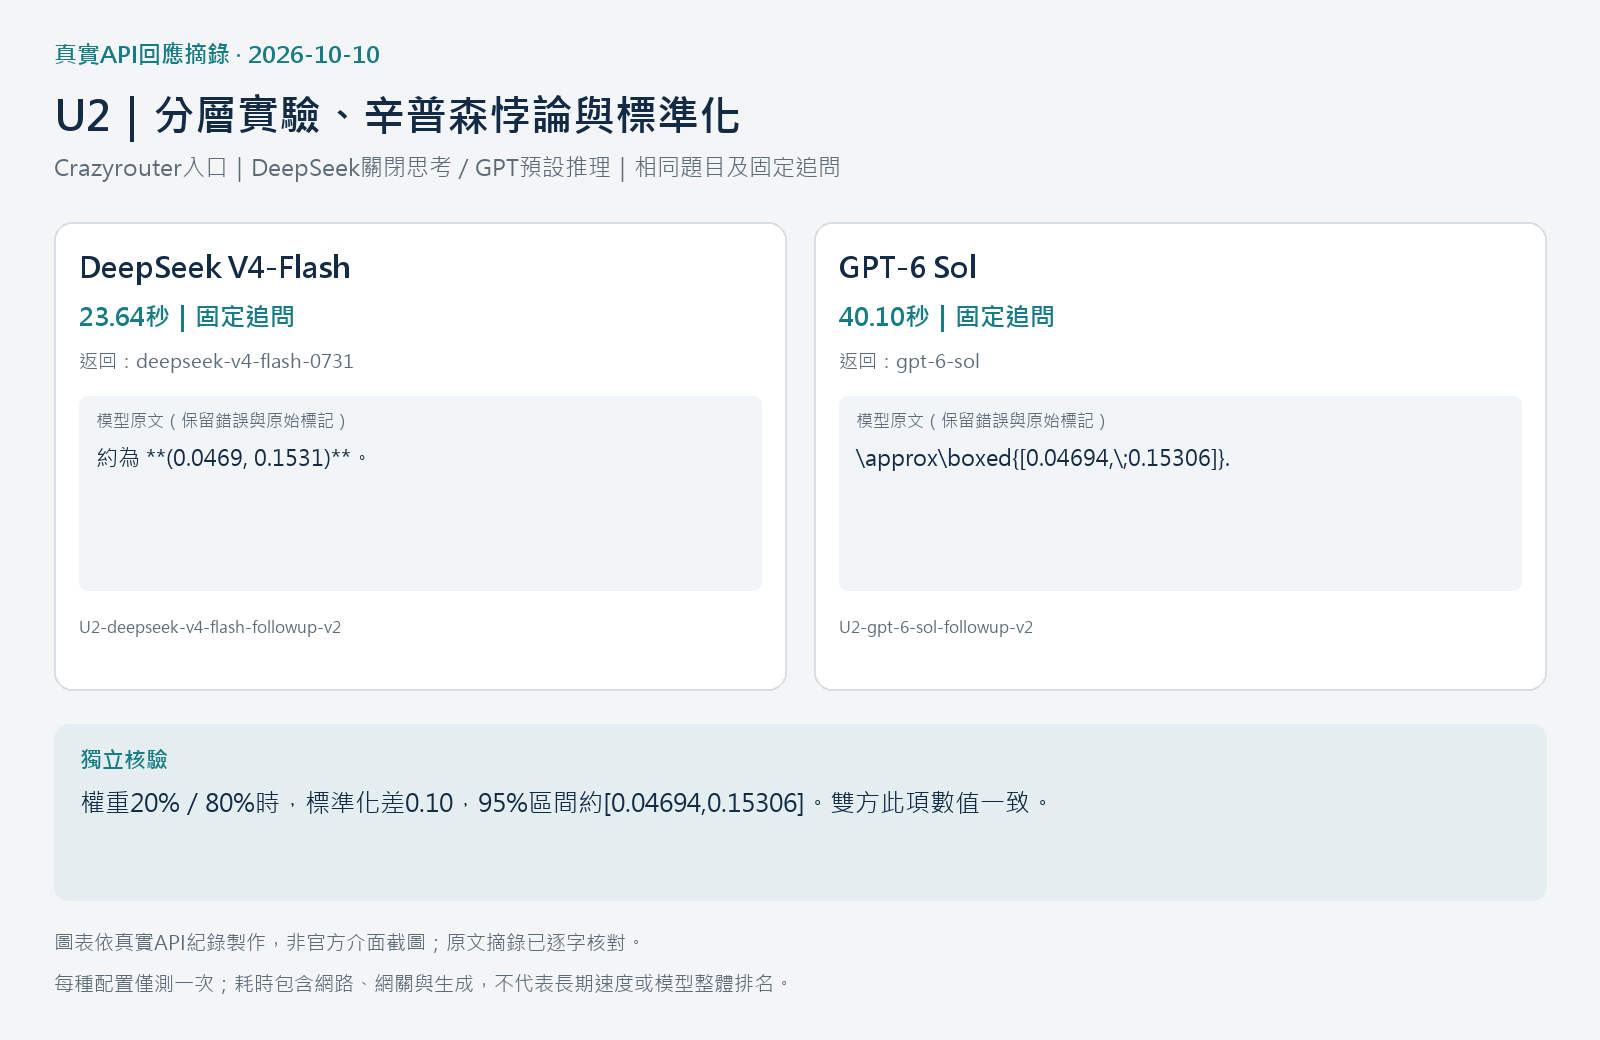Click the 'U2-deepseek-v4-flash-followup-v2' identifier
This screenshot has width=1600, height=1040.
tap(210, 627)
